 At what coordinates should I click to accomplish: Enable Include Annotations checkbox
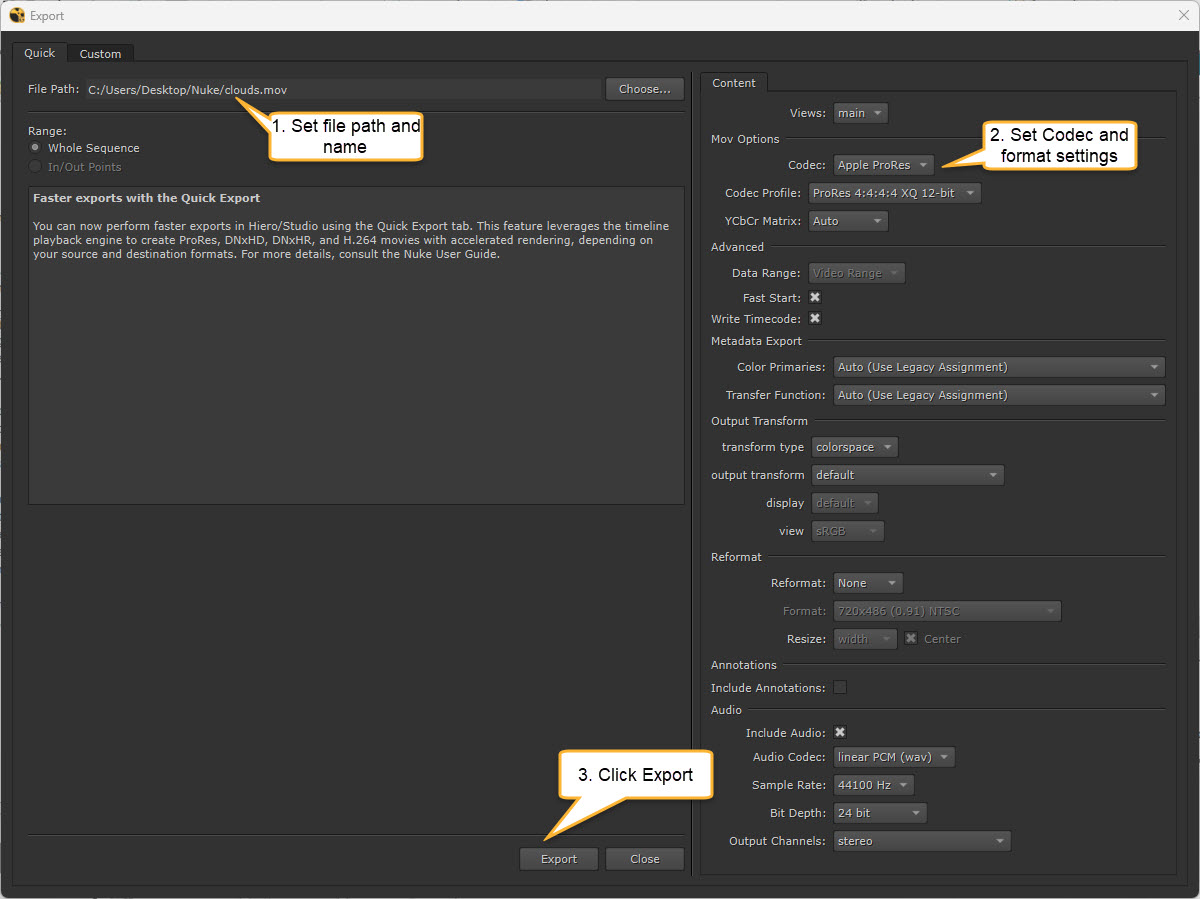(x=840, y=688)
